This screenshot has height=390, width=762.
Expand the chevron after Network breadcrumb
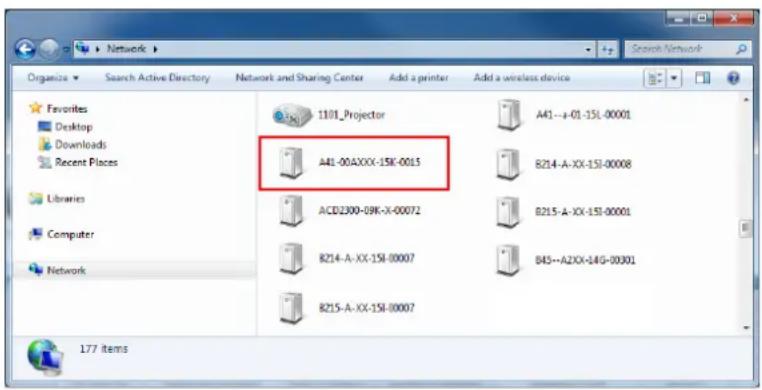(x=155, y=49)
